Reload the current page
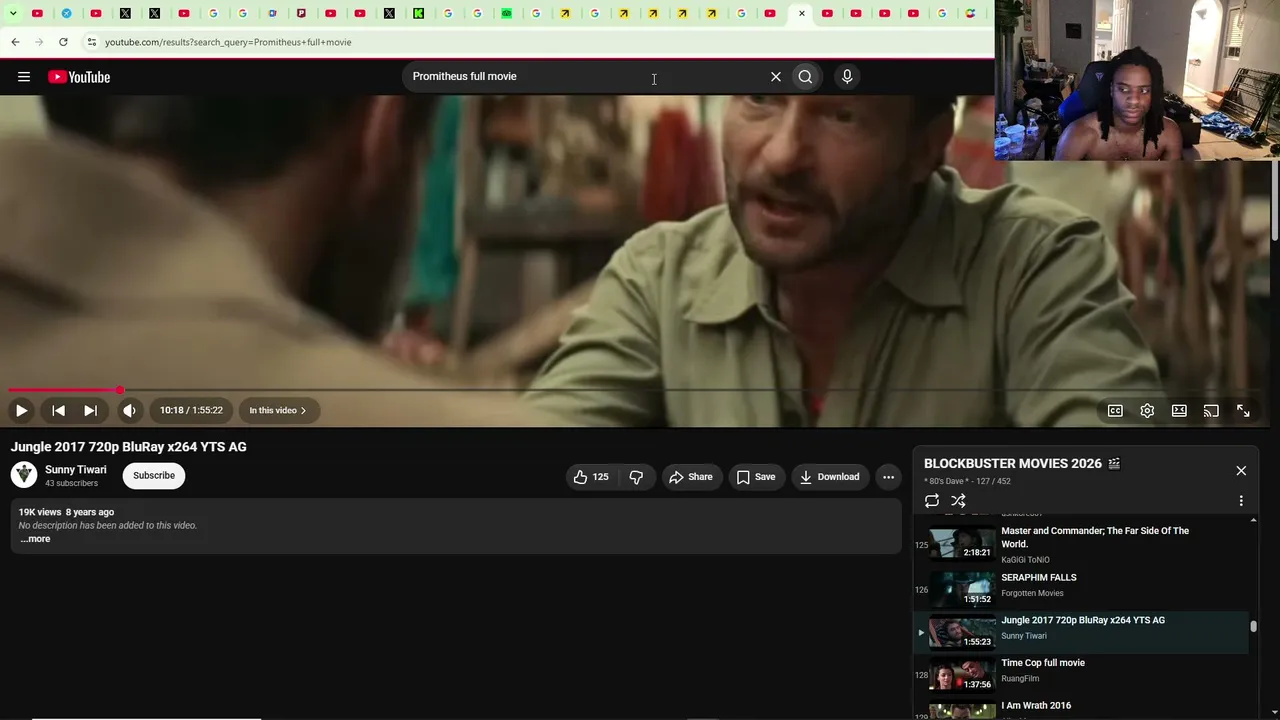 [x=63, y=42]
